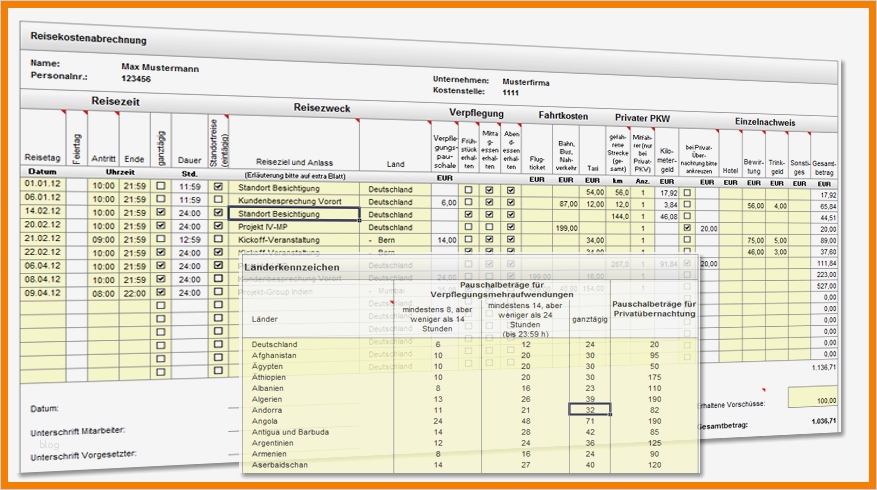877x490 pixels.
Task: Tick ganztägig checkbox in row 21.02.12
Action: pyautogui.click(x=161, y=239)
